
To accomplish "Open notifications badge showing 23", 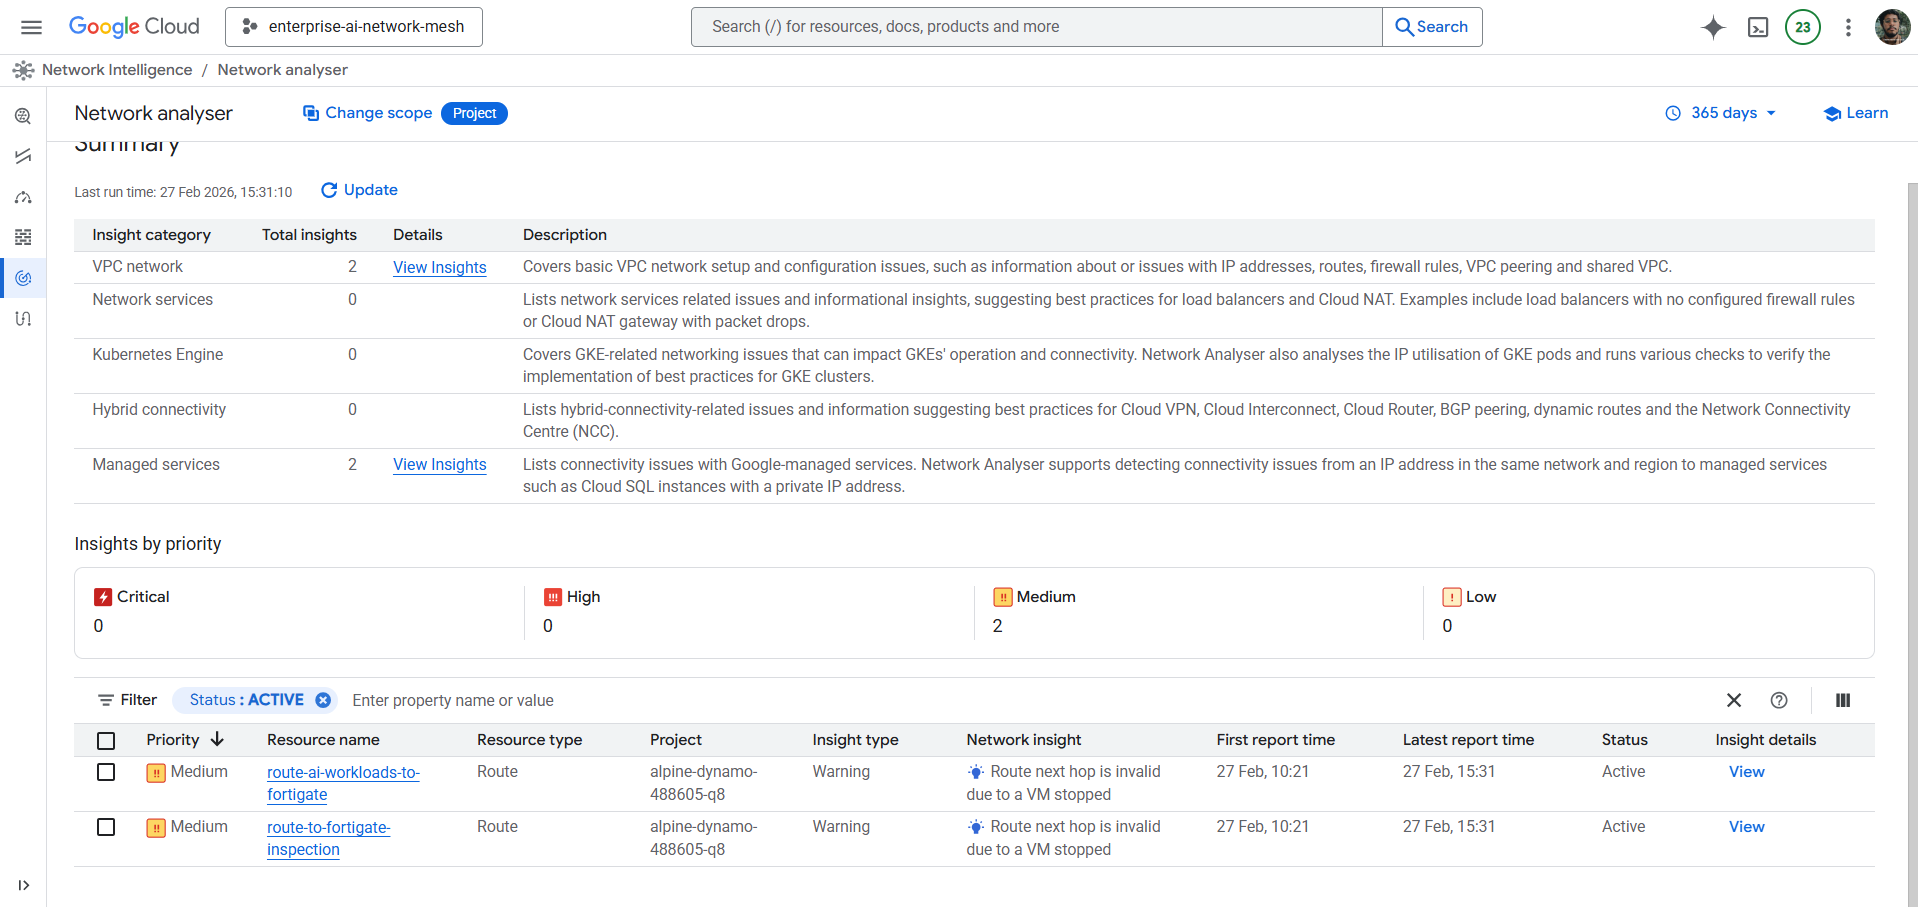I will click(x=1803, y=27).
